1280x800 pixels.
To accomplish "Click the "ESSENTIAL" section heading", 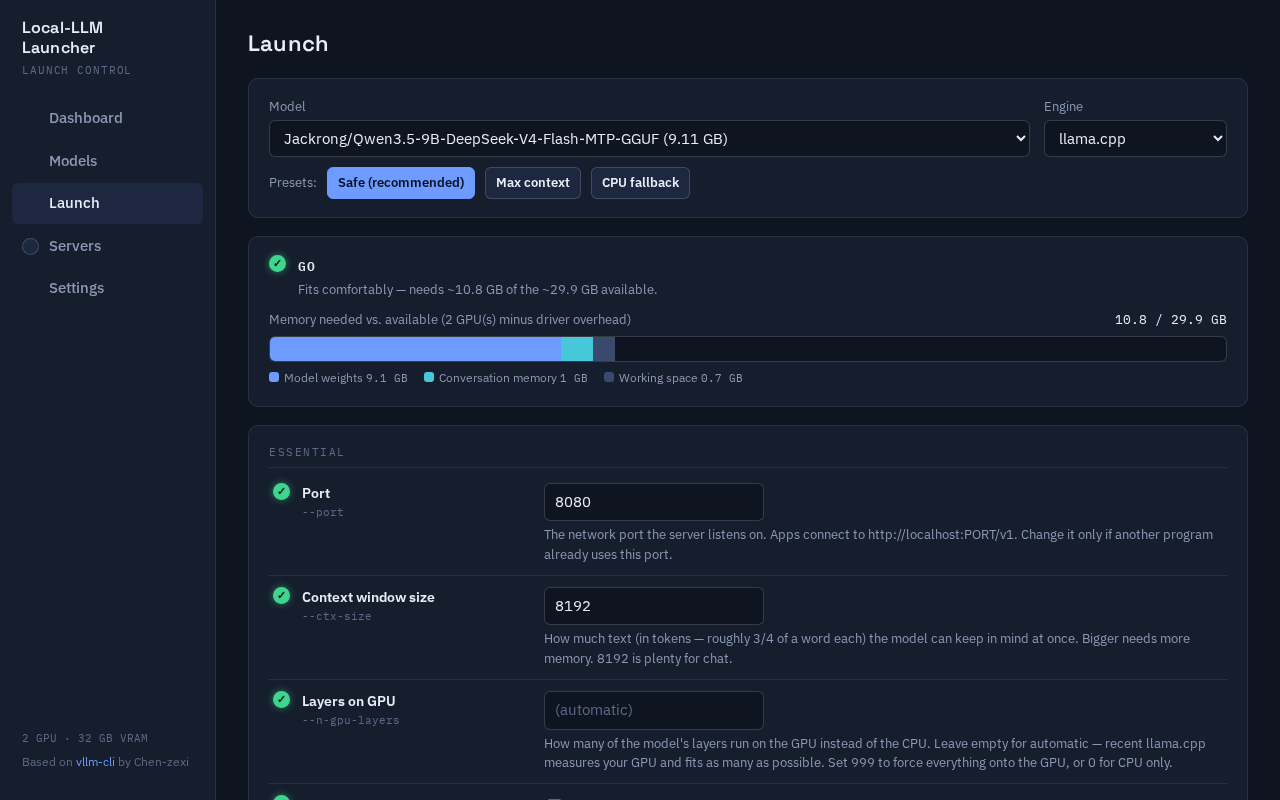I will click(307, 452).
